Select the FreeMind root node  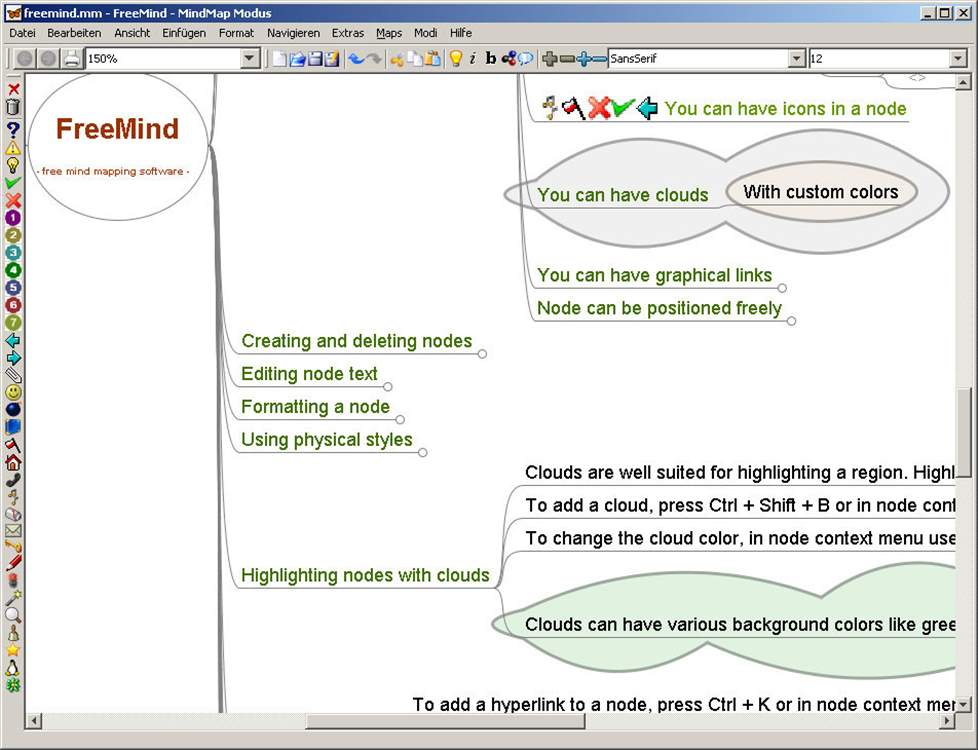tap(118, 147)
